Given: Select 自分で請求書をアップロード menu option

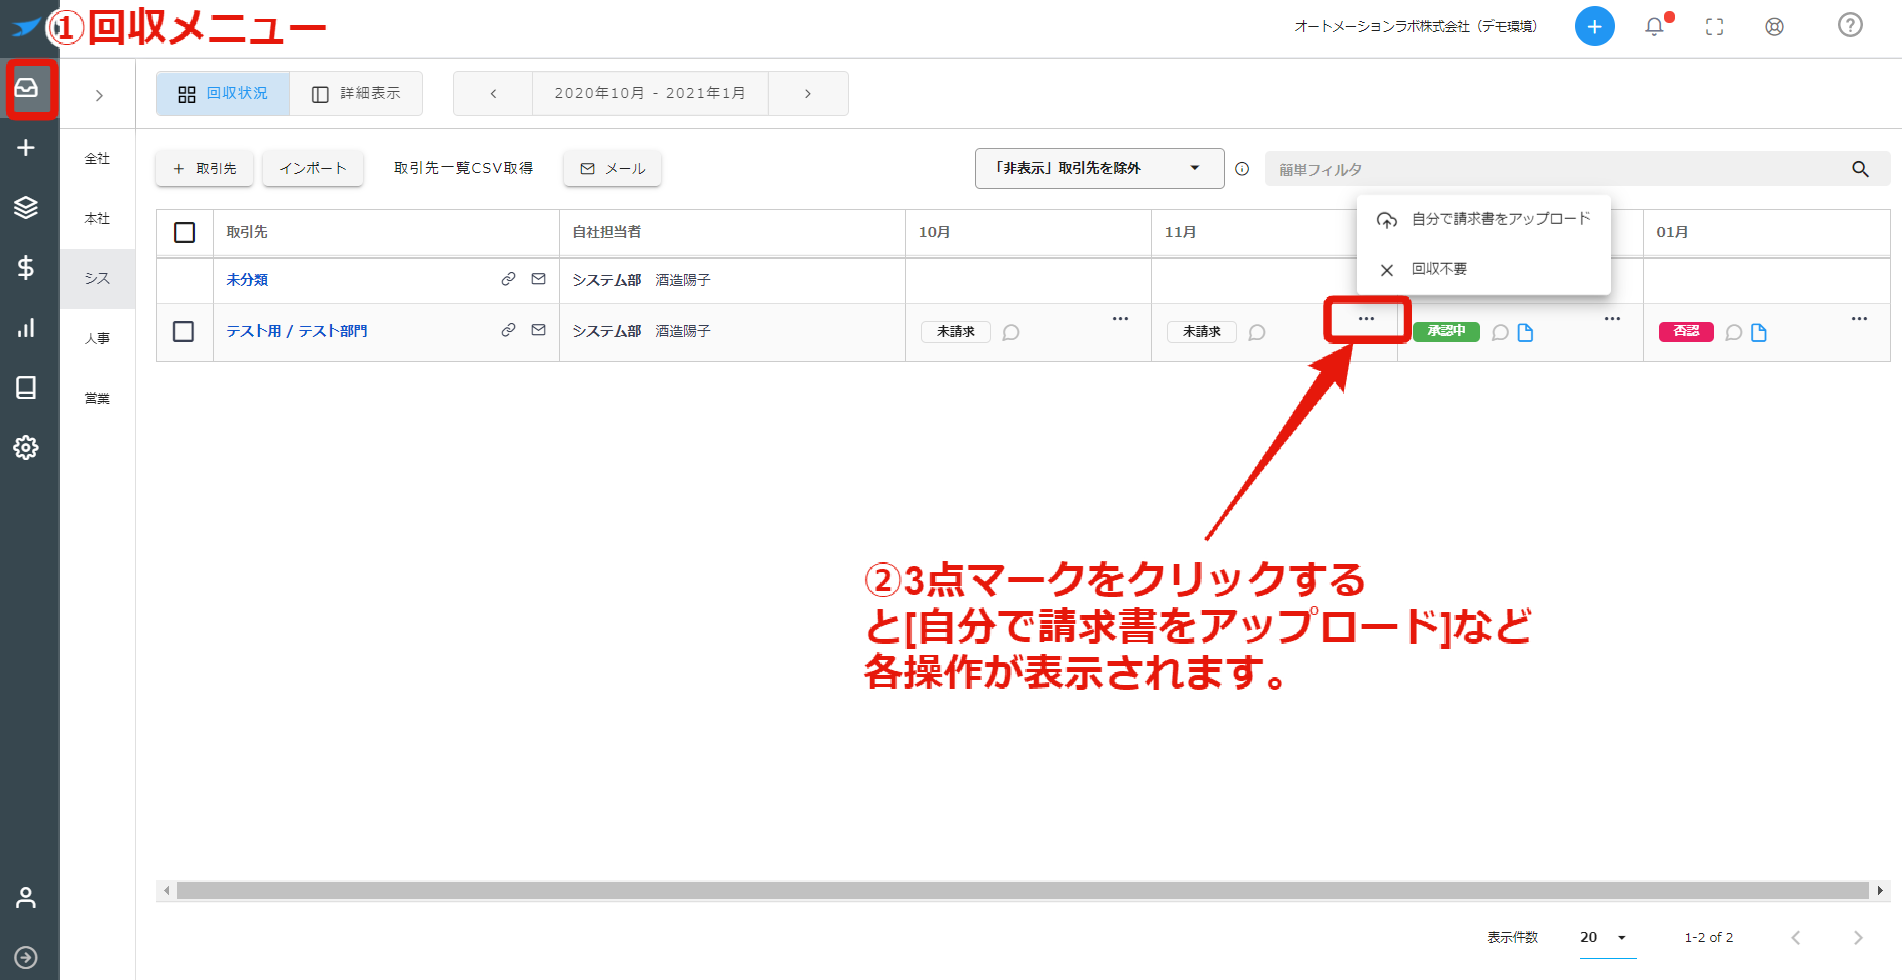Looking at the screenshot, I should pos(1484,219).
